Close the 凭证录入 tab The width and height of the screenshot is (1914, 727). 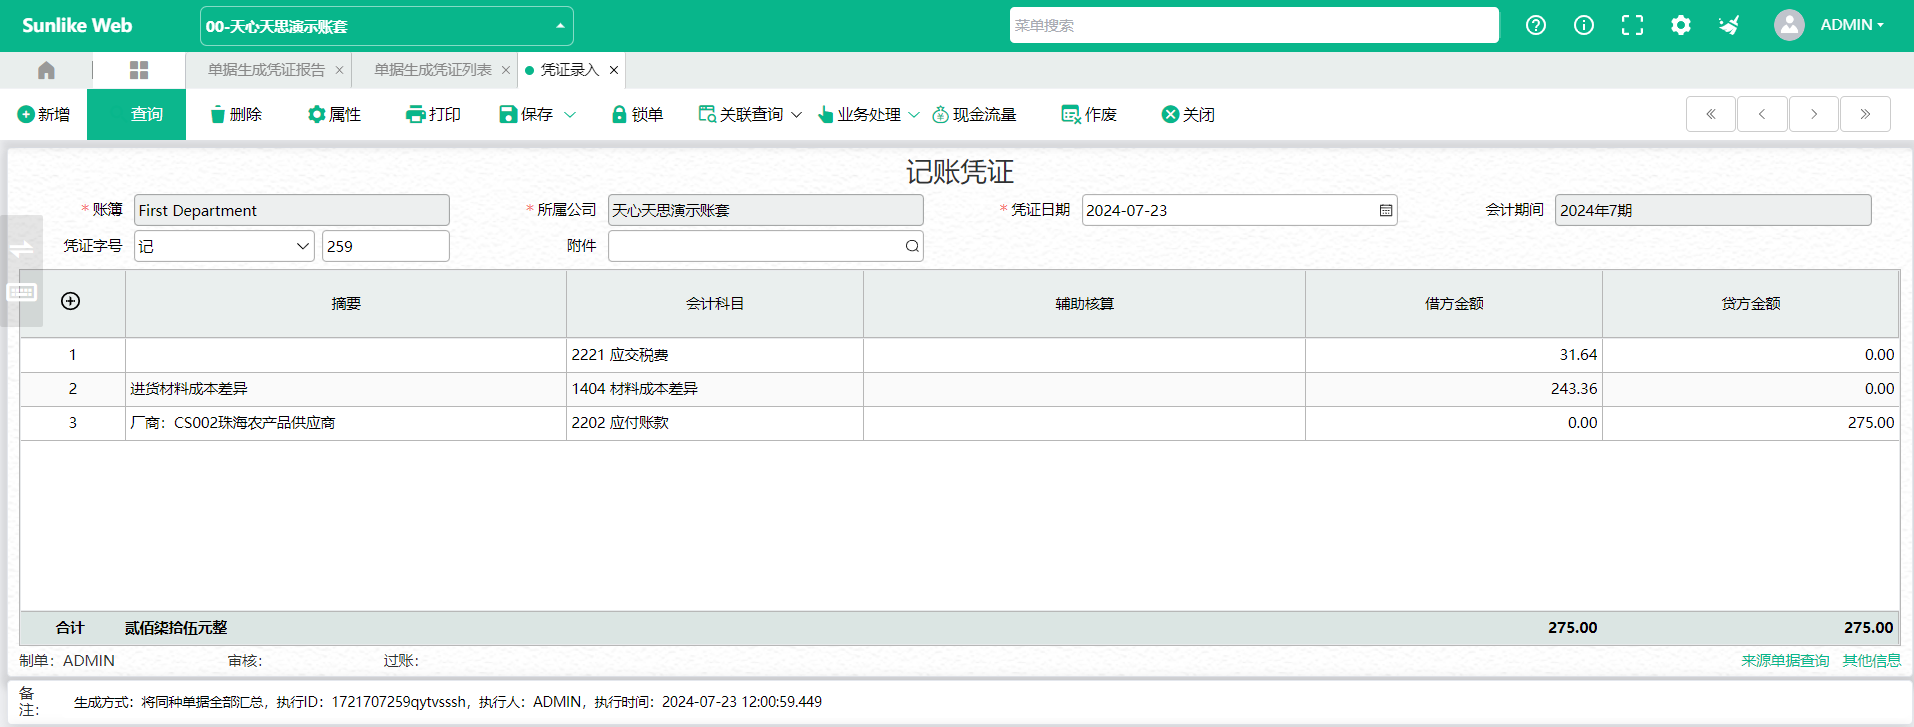click(614, 70)
